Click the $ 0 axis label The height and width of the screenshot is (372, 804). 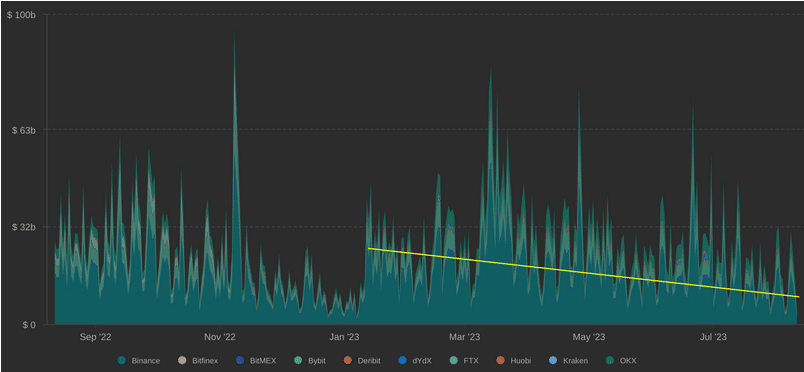[28, 325]
